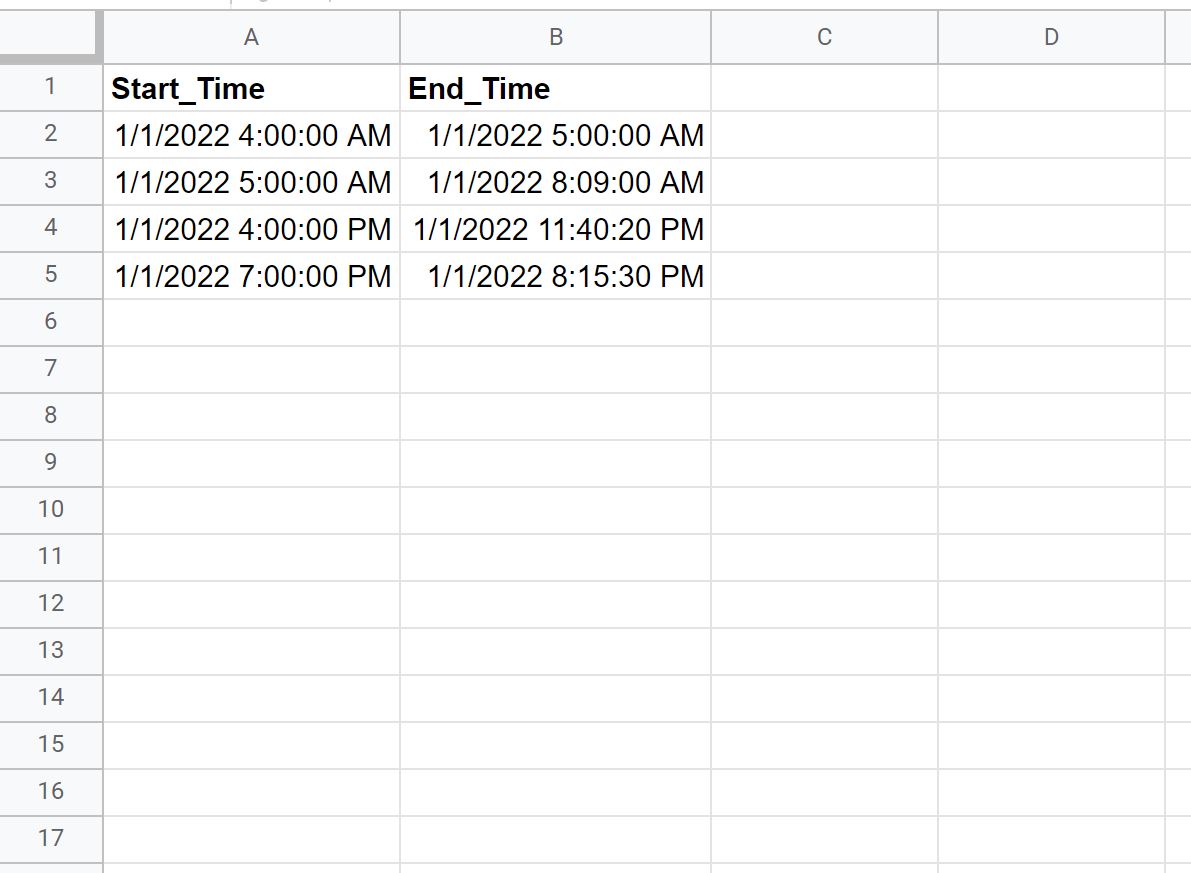
Task: Click row 1 header
Action: [50, 87]
